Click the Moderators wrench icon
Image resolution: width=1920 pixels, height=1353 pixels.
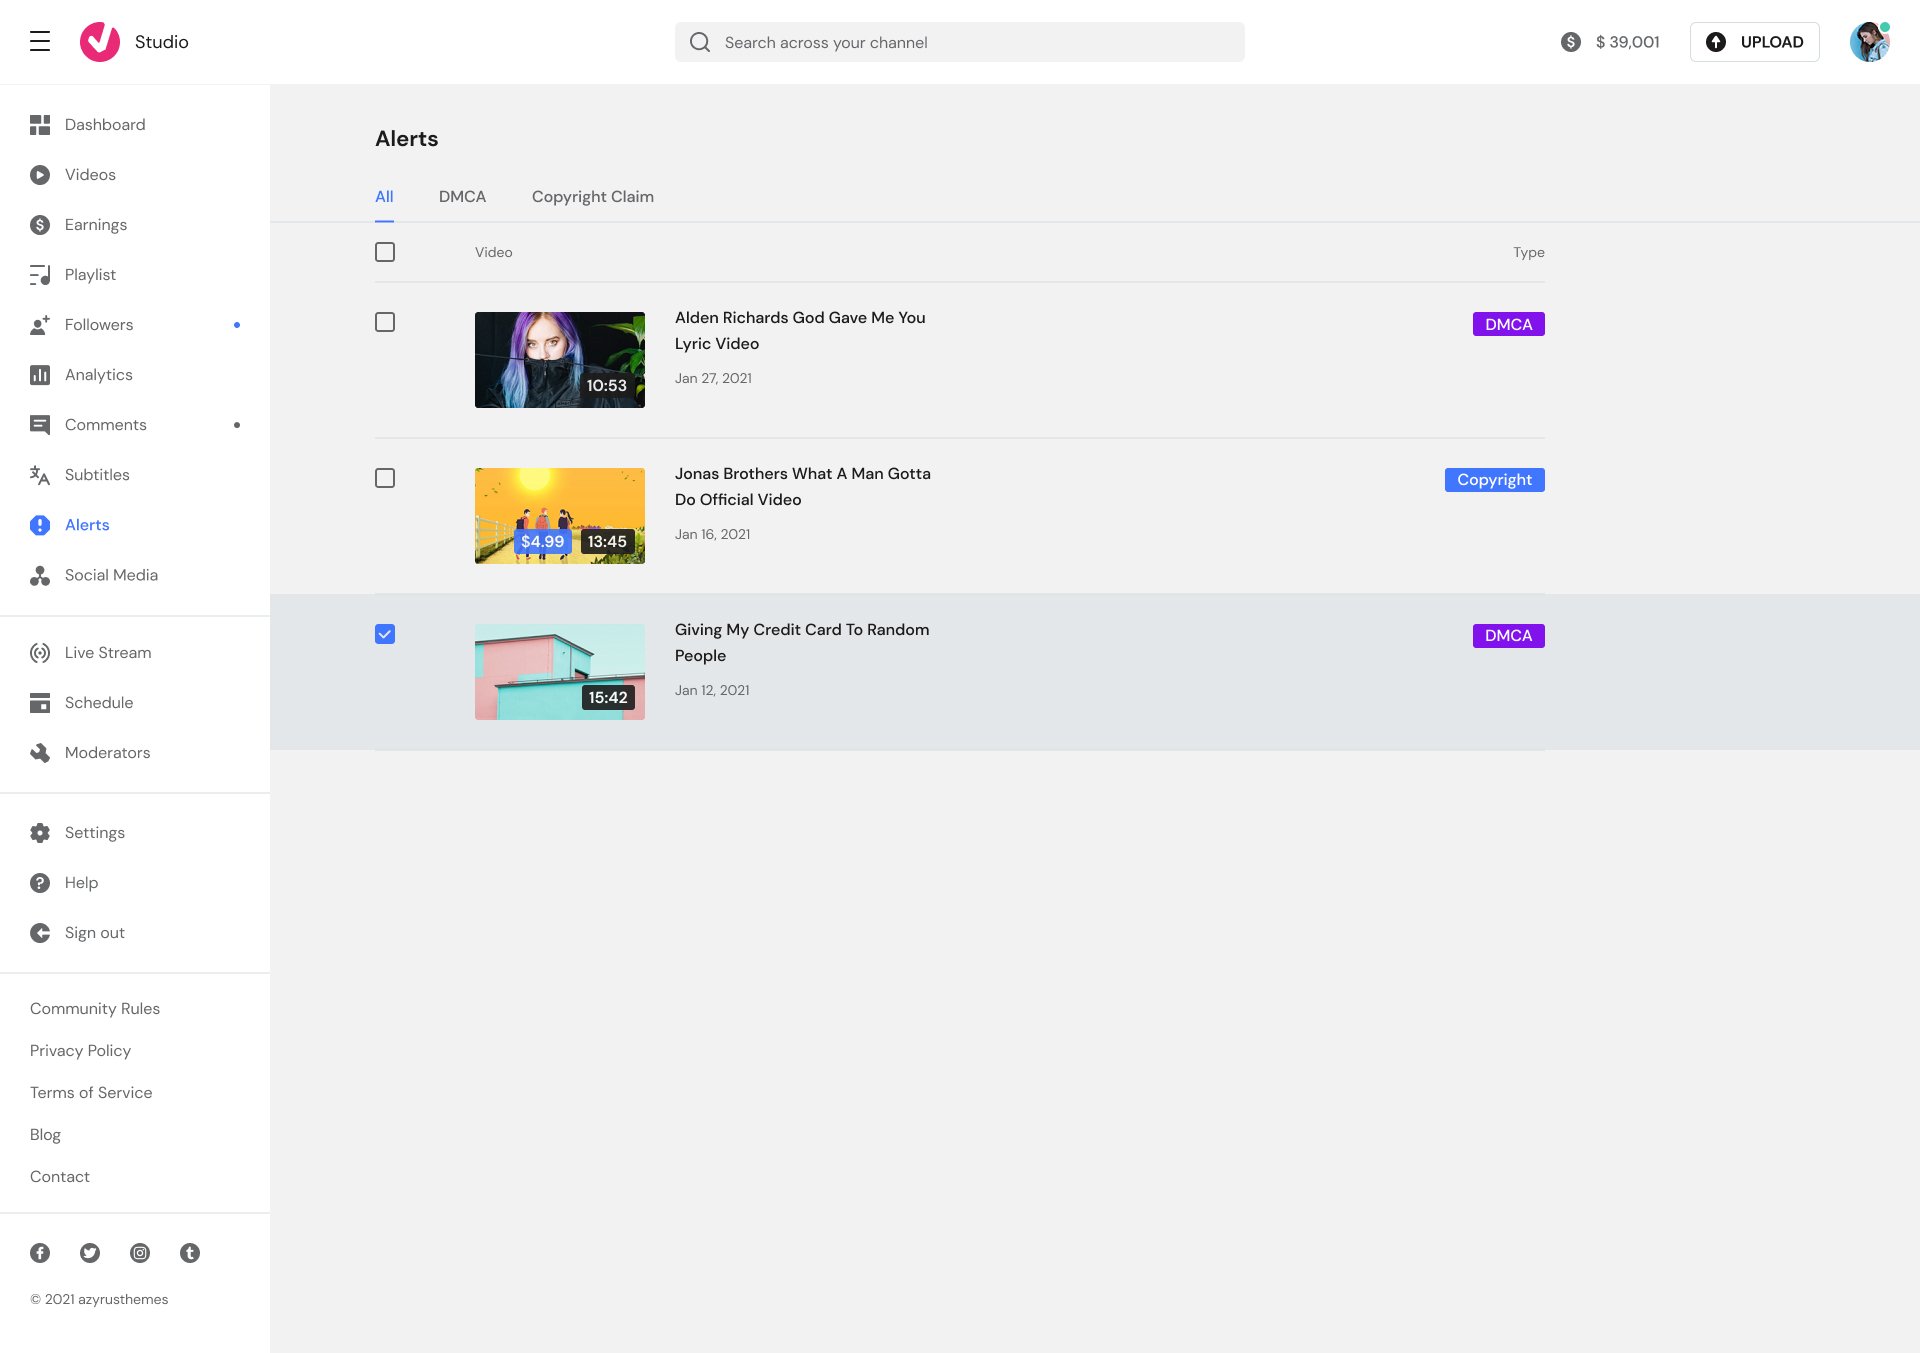(40, 753)
